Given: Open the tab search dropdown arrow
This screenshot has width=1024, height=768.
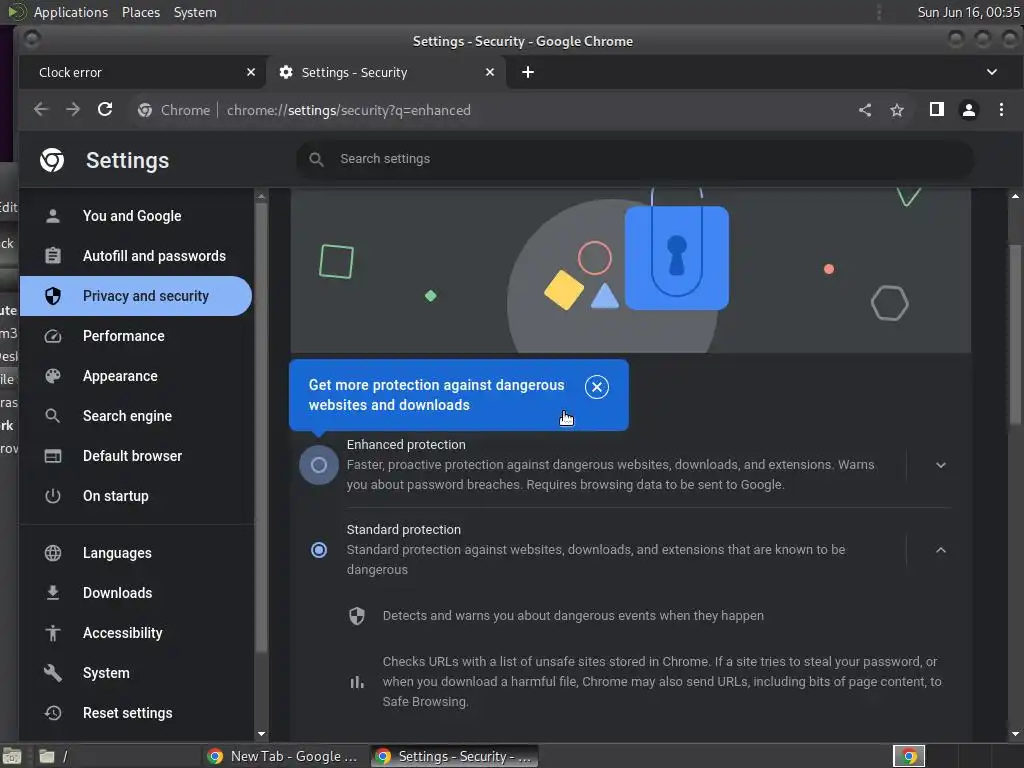Looking at the screenshot, I should pos(991,72).
